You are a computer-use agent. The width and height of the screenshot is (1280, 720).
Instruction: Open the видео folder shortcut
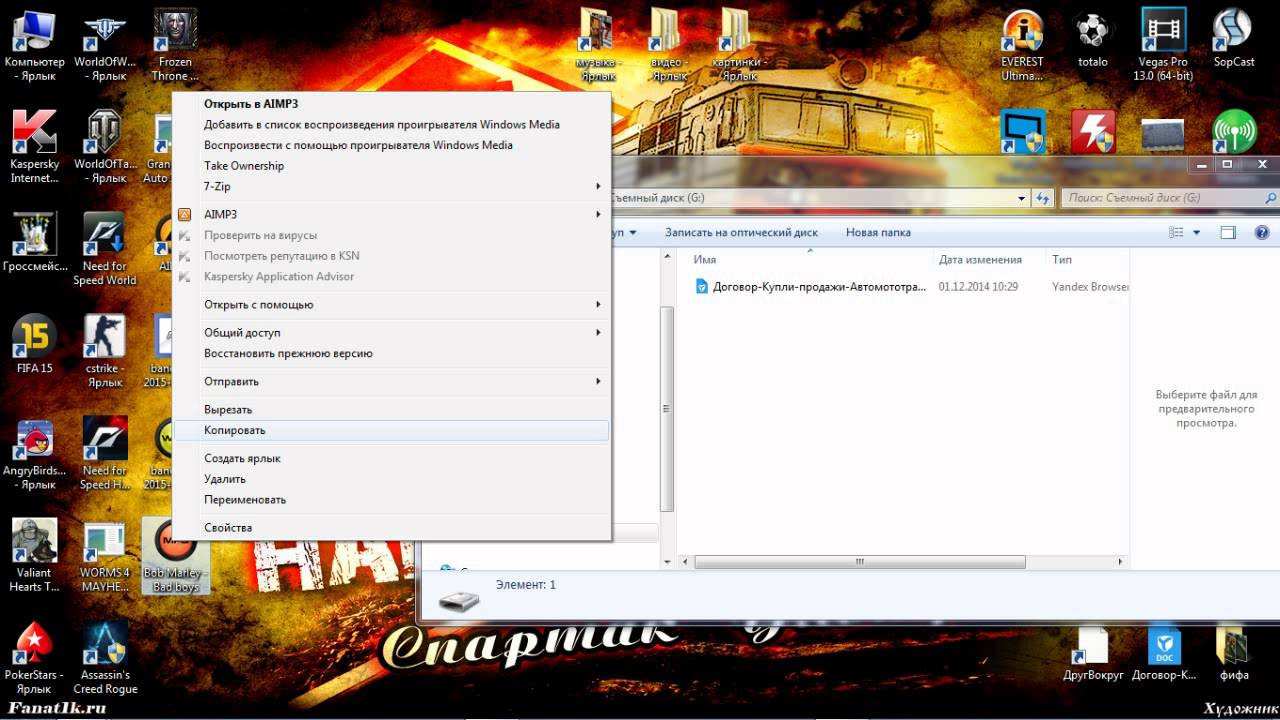(x=668, y=45)
